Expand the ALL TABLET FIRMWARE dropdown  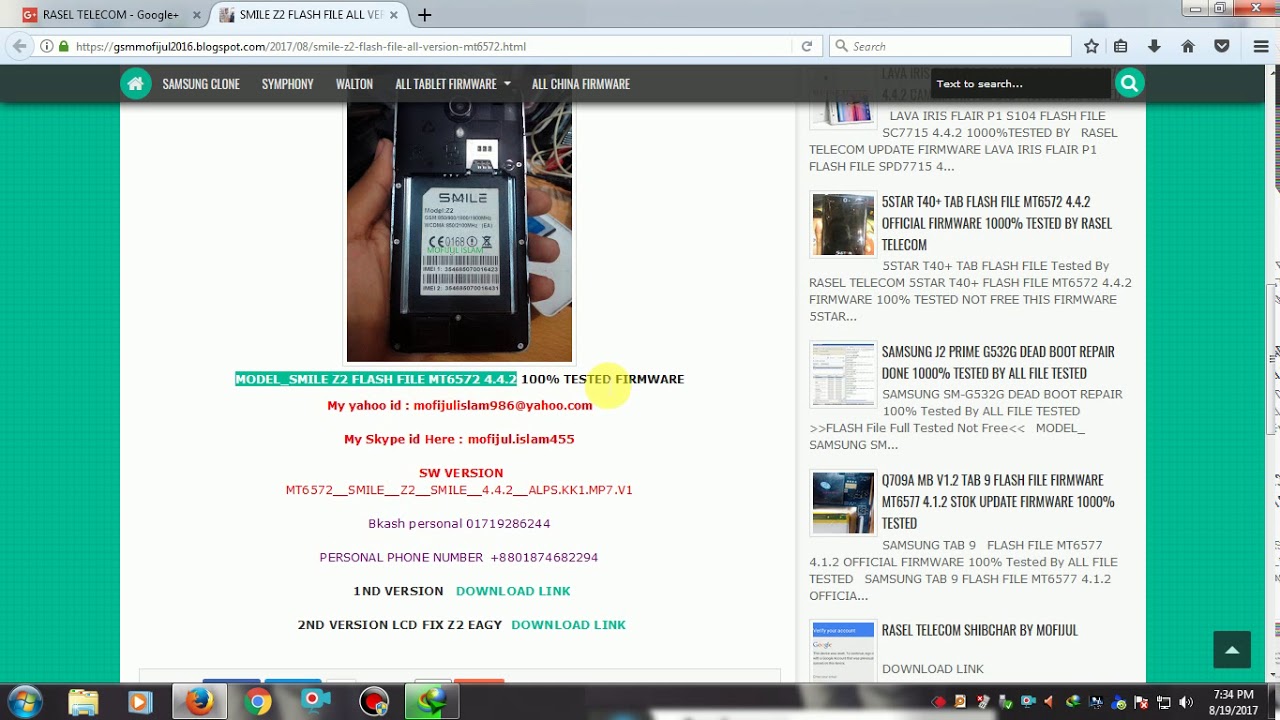click(452, 84)
